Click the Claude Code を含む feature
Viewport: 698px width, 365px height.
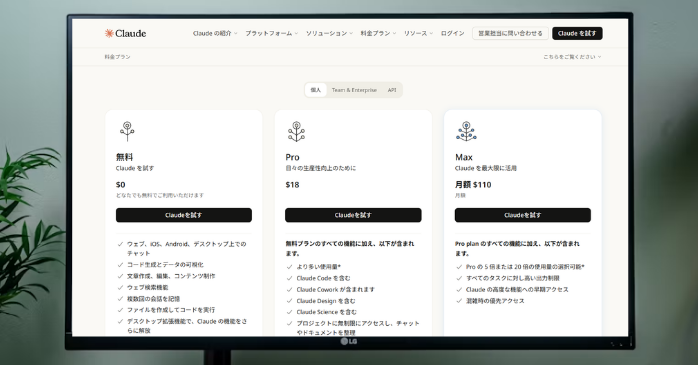(x=324, y=278)
